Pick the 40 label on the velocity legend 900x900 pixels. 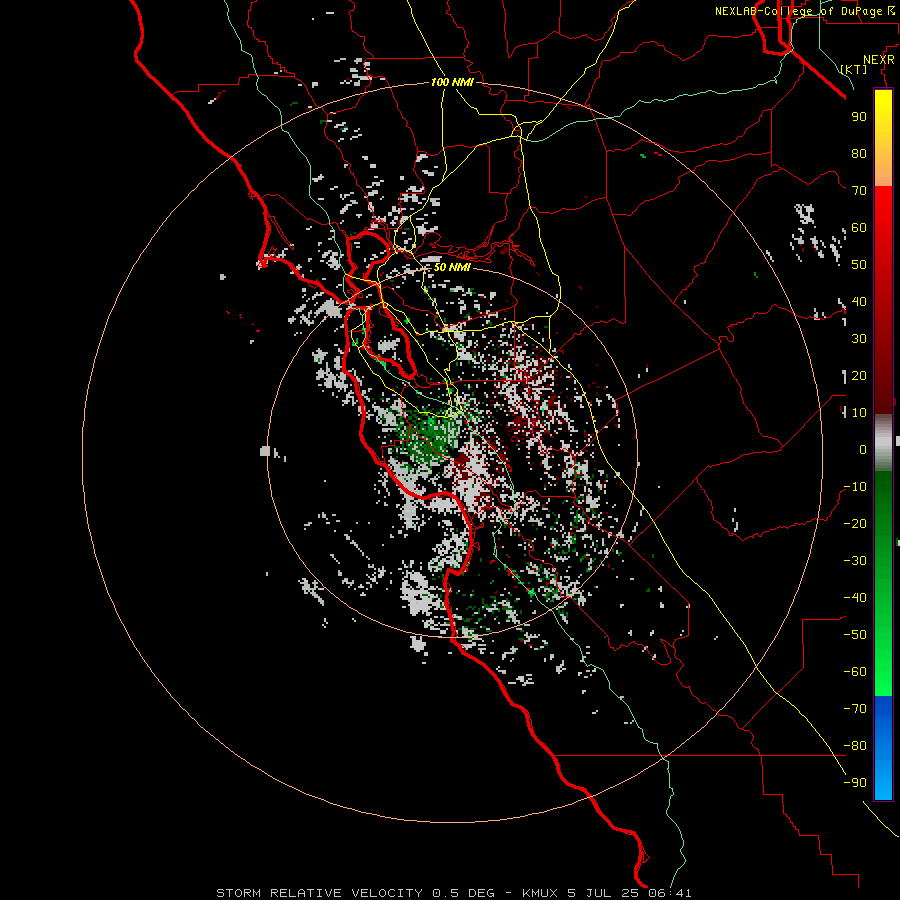pyautogui.click(x=859, y=301)
